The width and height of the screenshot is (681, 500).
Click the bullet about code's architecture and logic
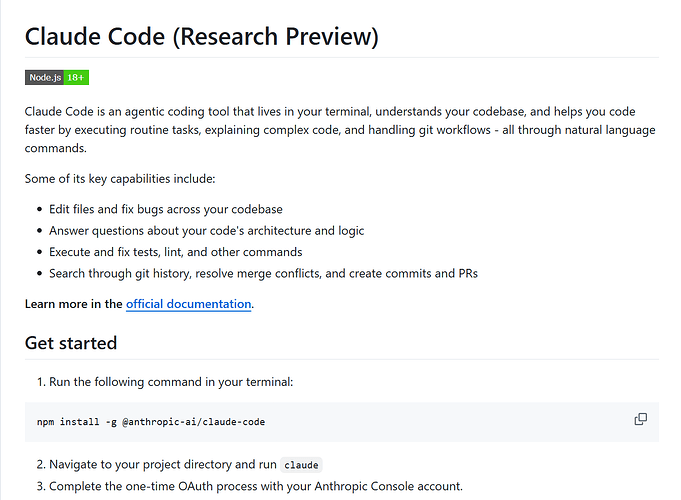tap(206, 231)
